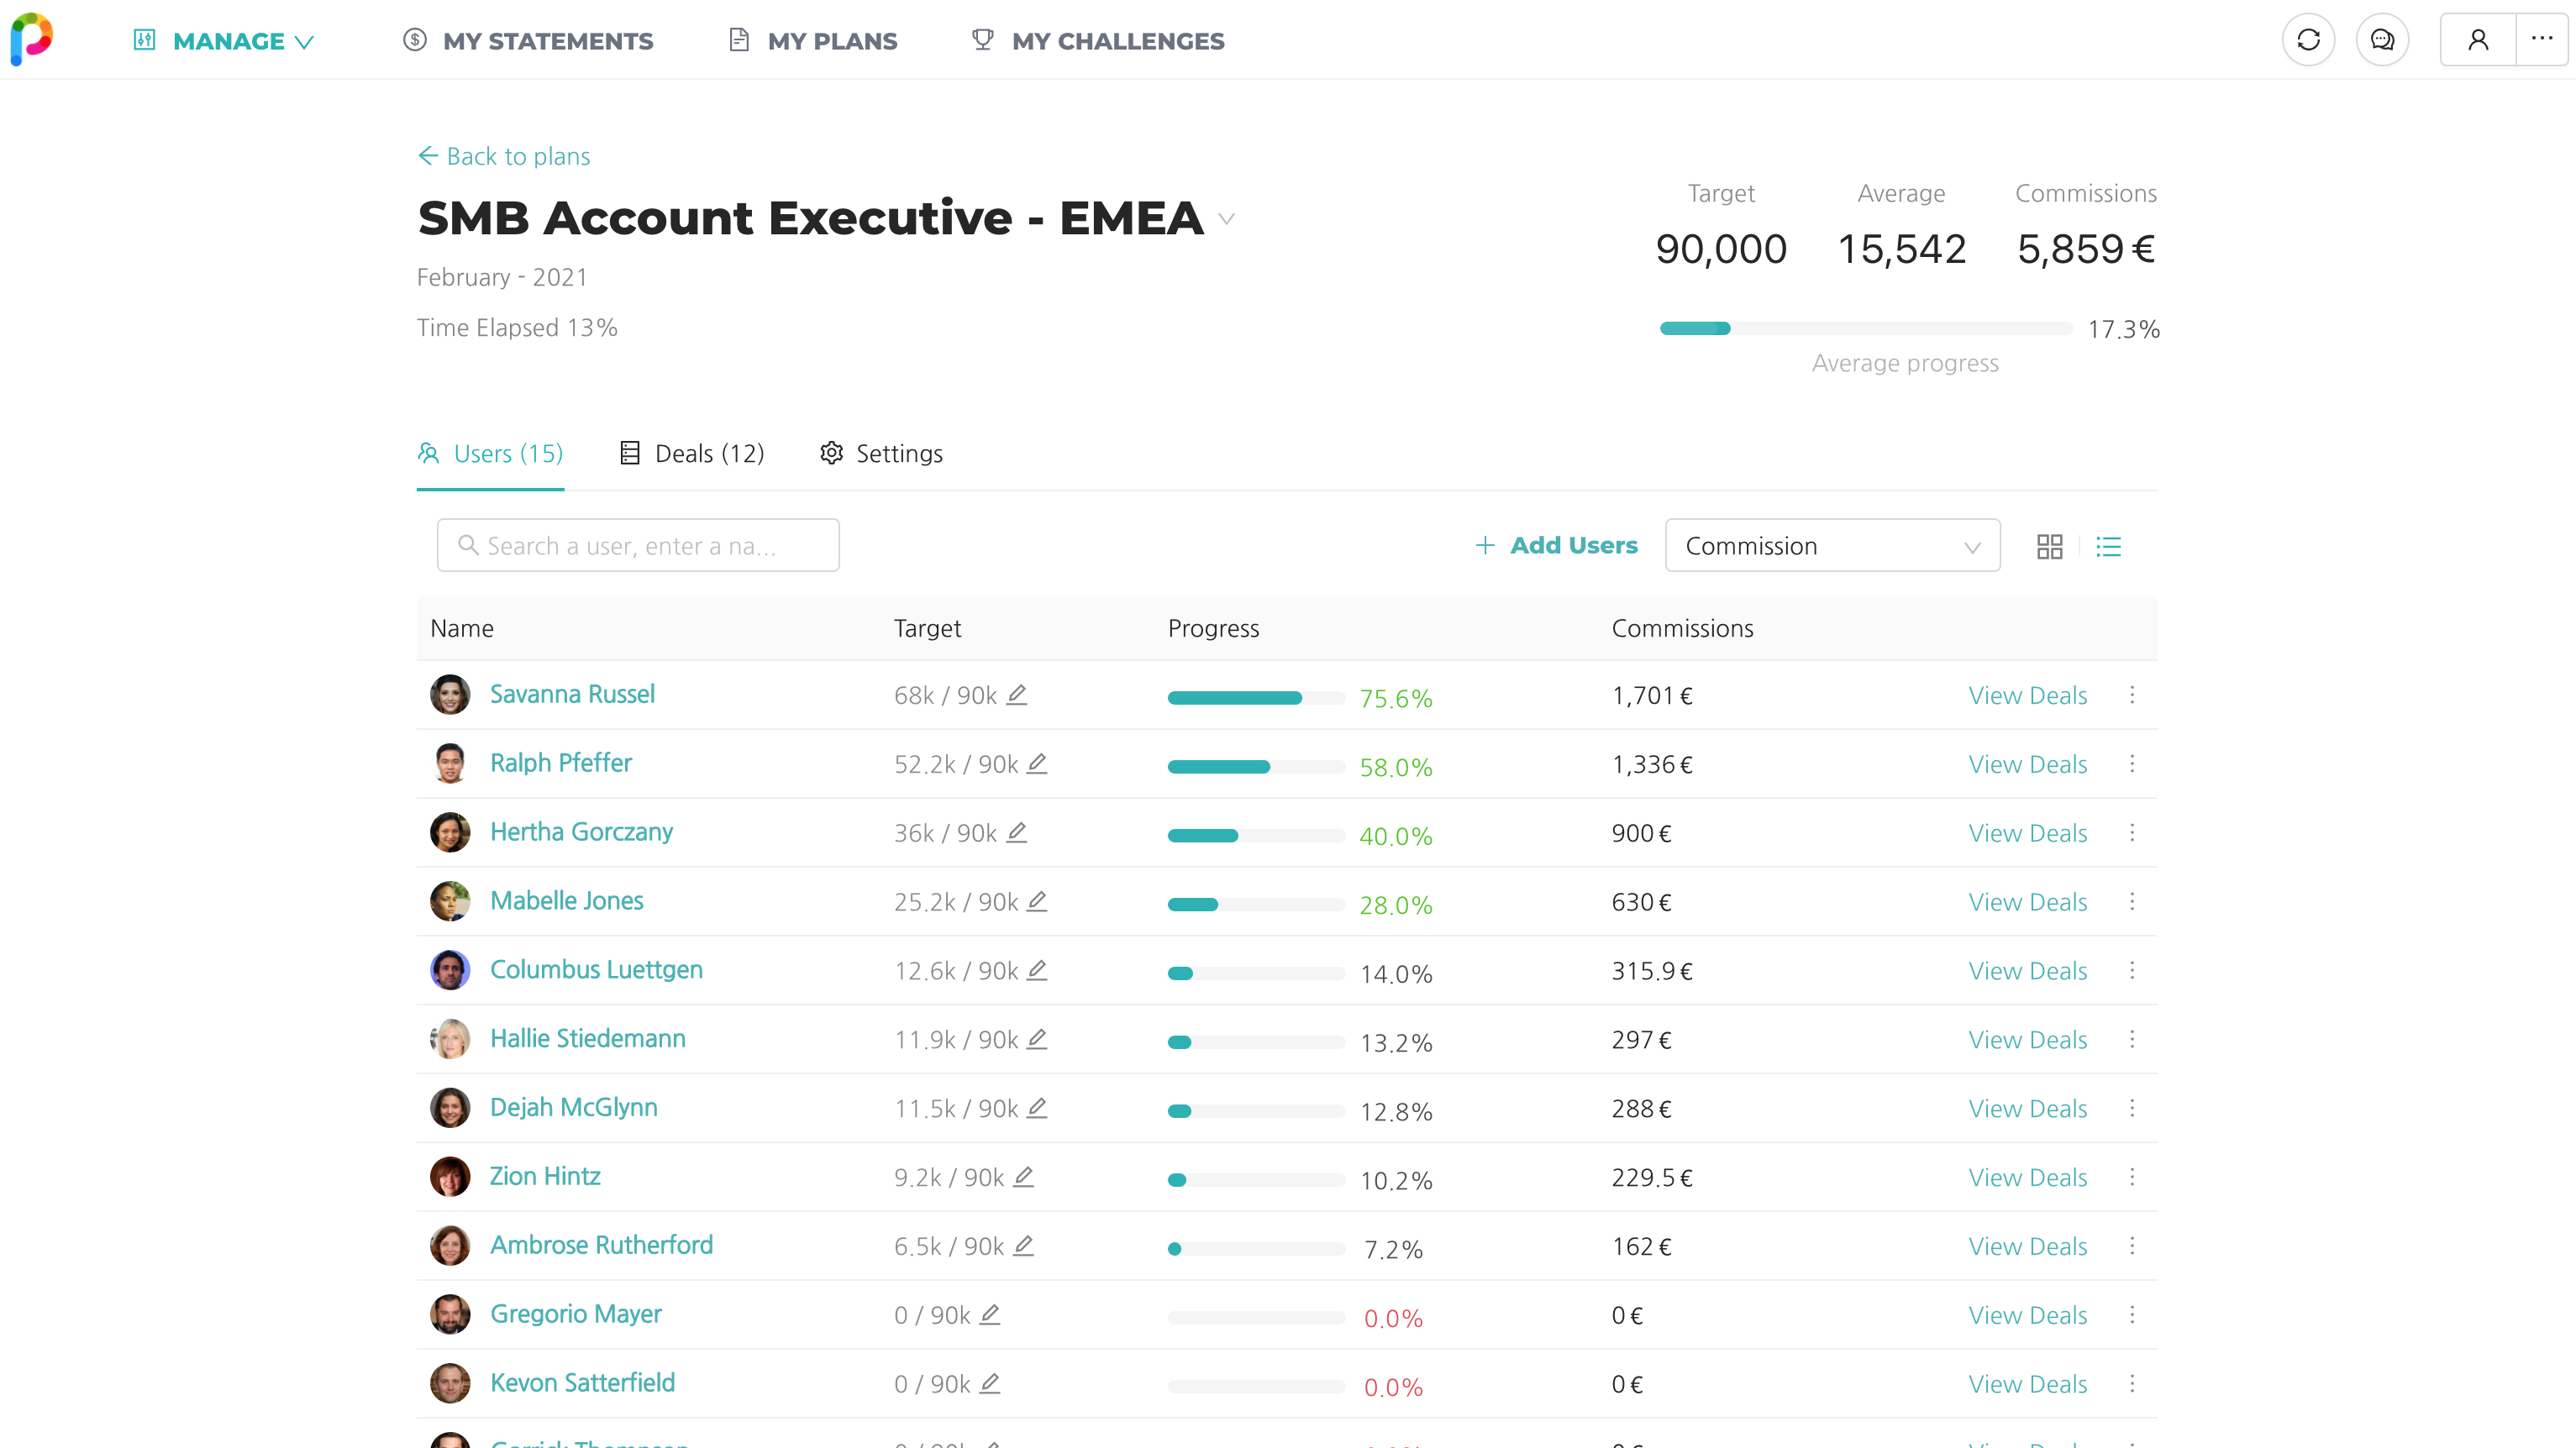Edit Gregorio Mayer's target pencil icon
Image resolution: width=2576 pixels, height=1448 pixels.
(x=989, y=1316)
